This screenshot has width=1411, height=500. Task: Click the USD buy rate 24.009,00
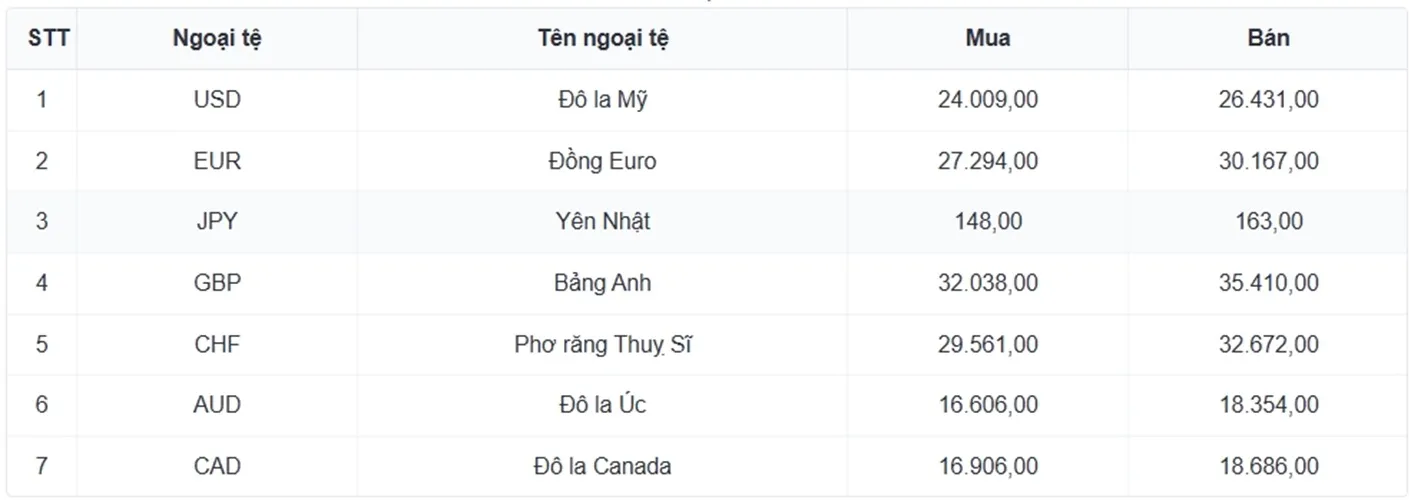coord(988,100)
